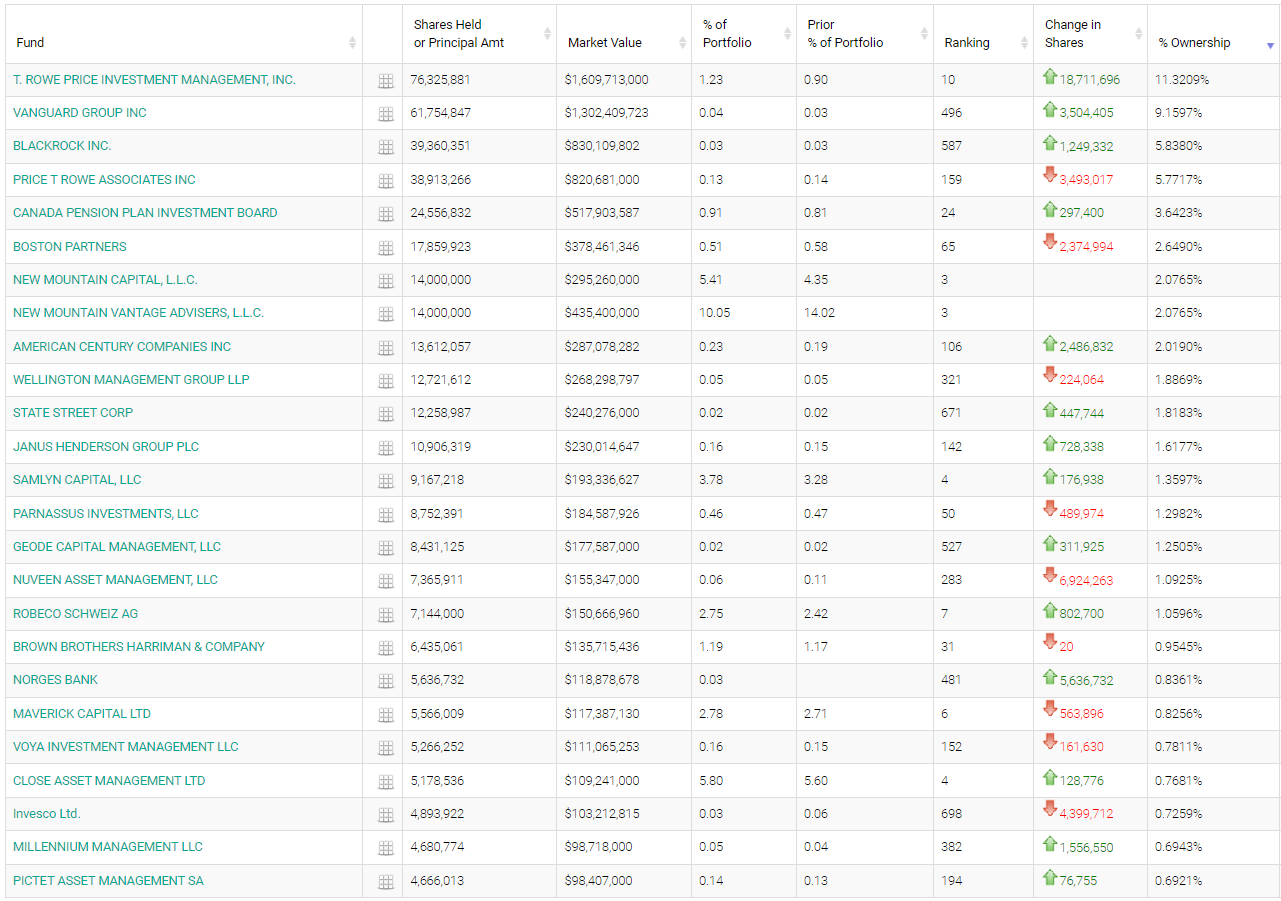Open Millennium Management LLC link
This screenshot has height=901, width=1281.
pyautogui.click(x=108, y=847)
